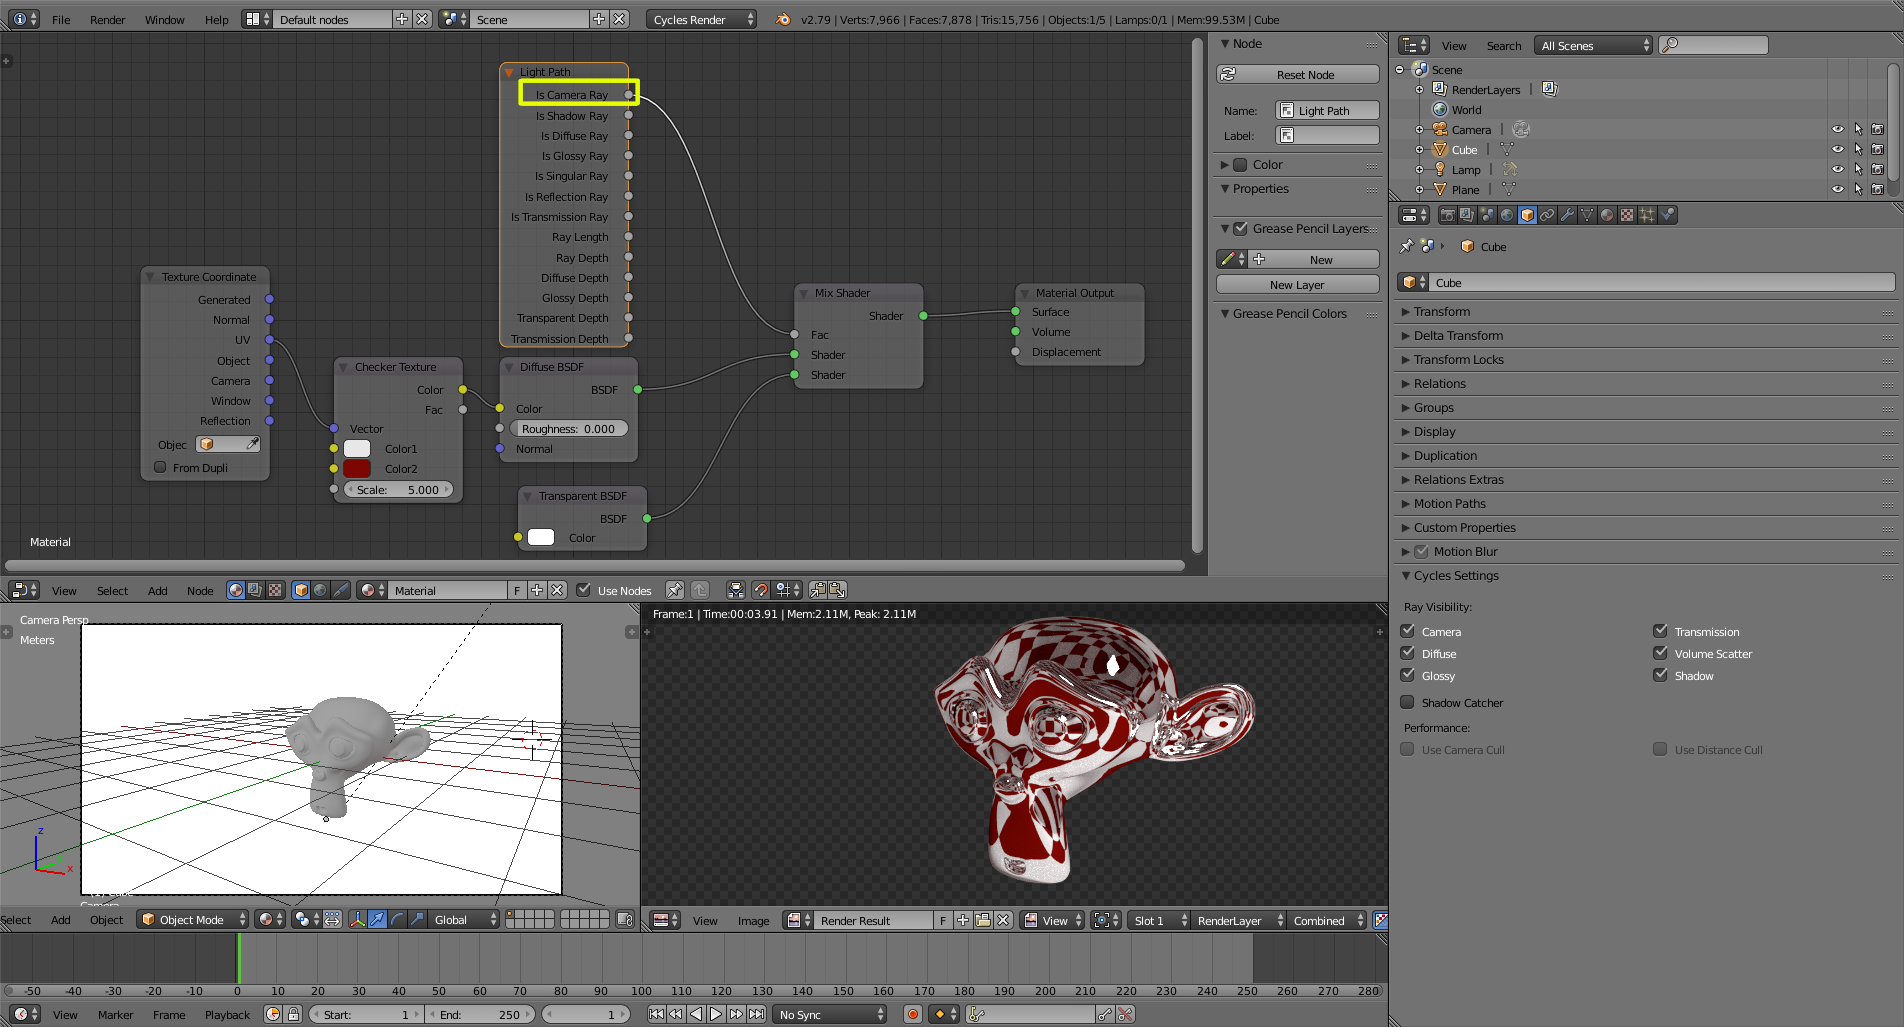
Task: Uncheck Transmission ray visibility
Action: tap(1660, 631)
